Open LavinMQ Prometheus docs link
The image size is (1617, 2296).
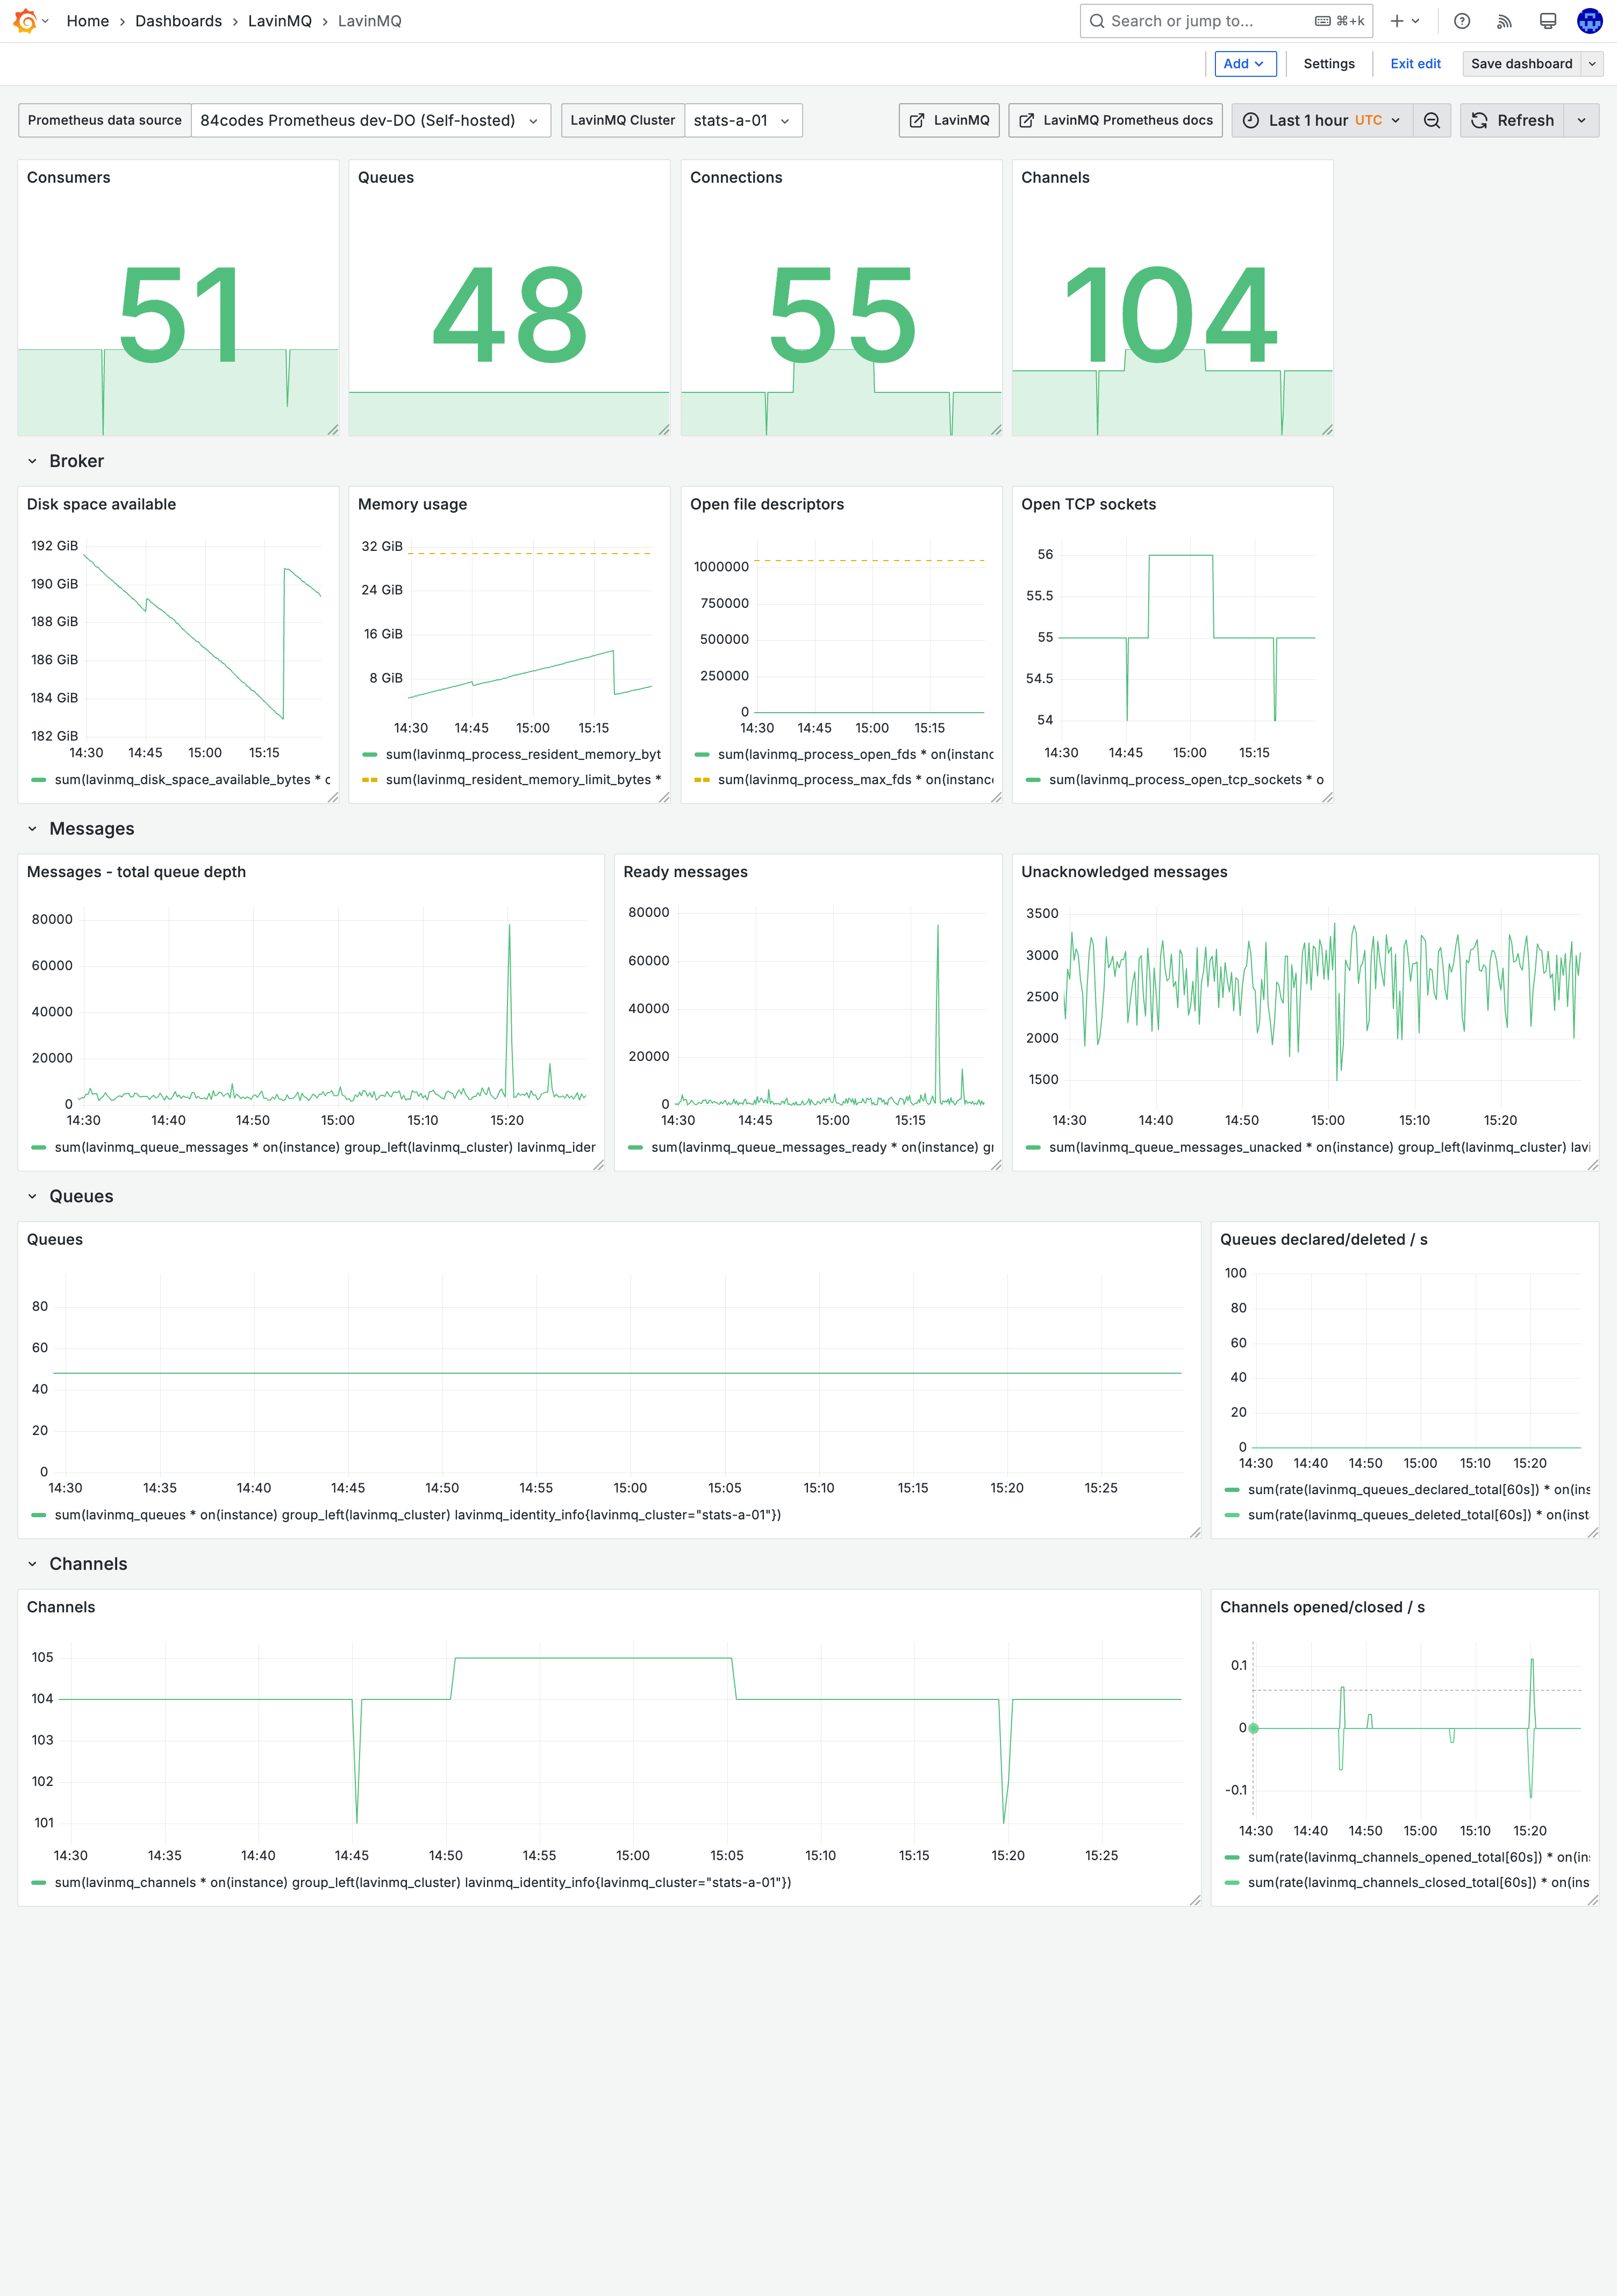(1115, 120)
